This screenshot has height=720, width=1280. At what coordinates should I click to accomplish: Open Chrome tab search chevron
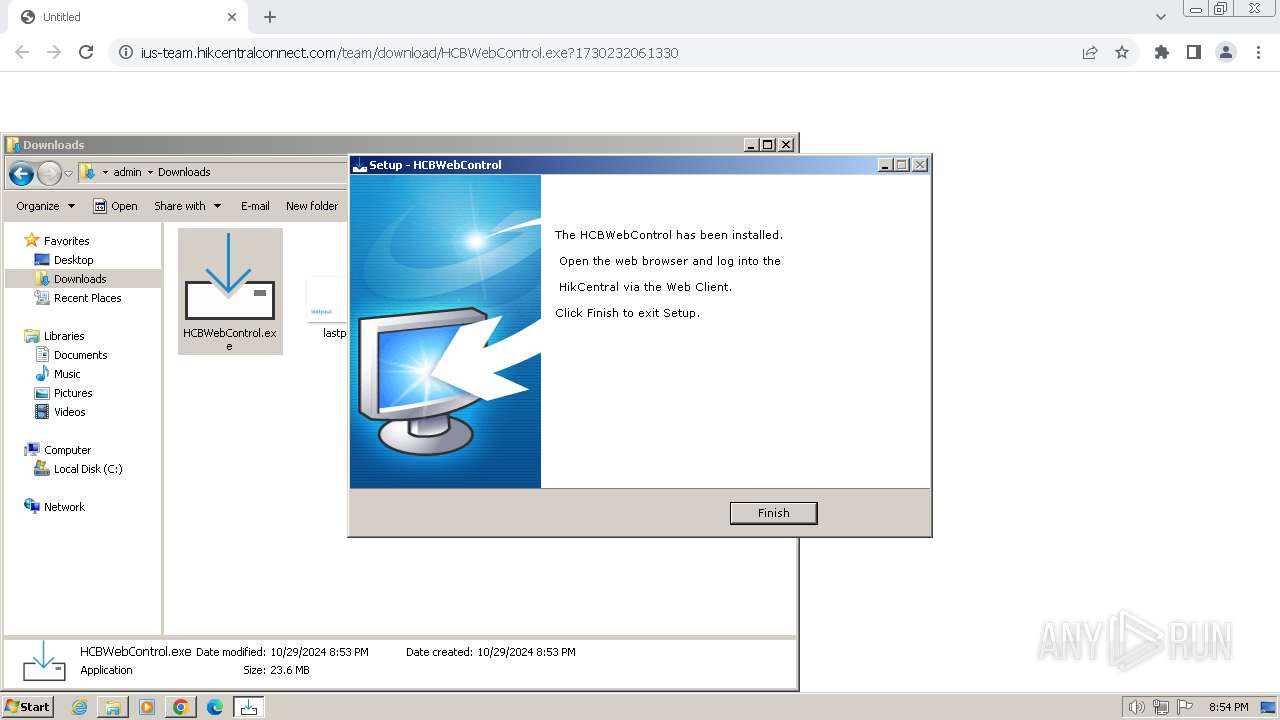click(x=1161, y=17)
